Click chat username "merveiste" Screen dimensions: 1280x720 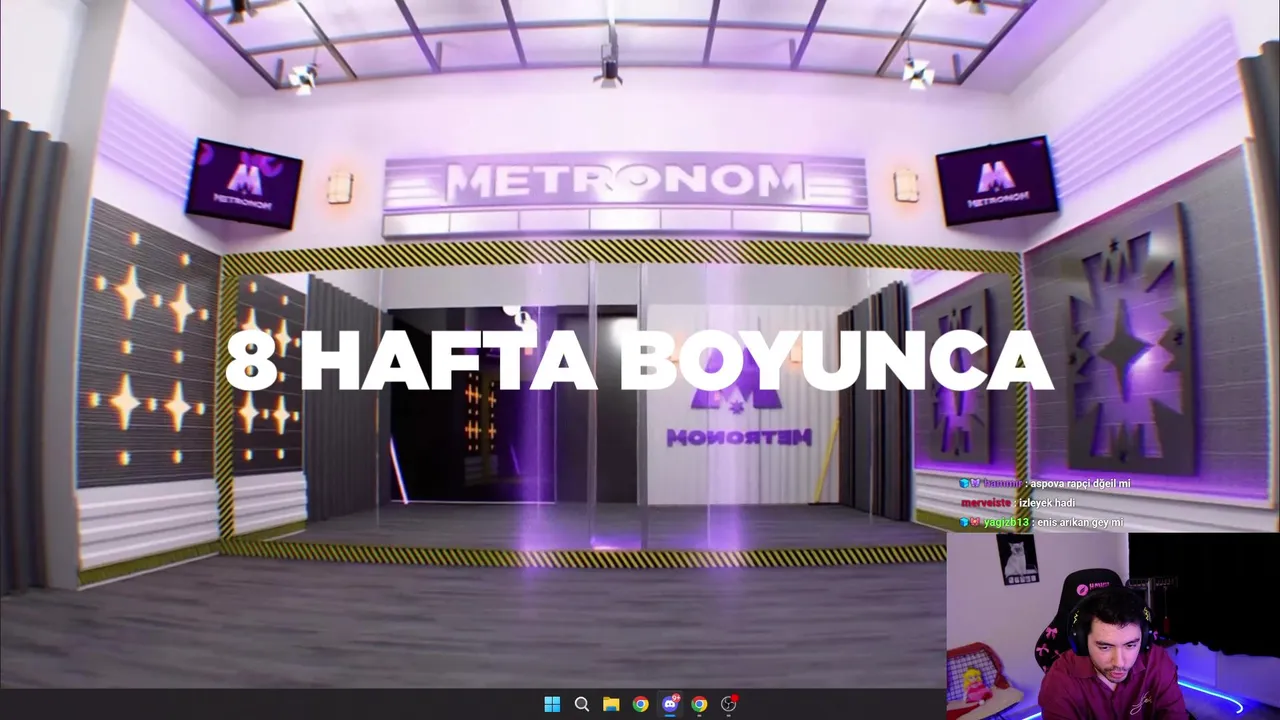point(984,503)
